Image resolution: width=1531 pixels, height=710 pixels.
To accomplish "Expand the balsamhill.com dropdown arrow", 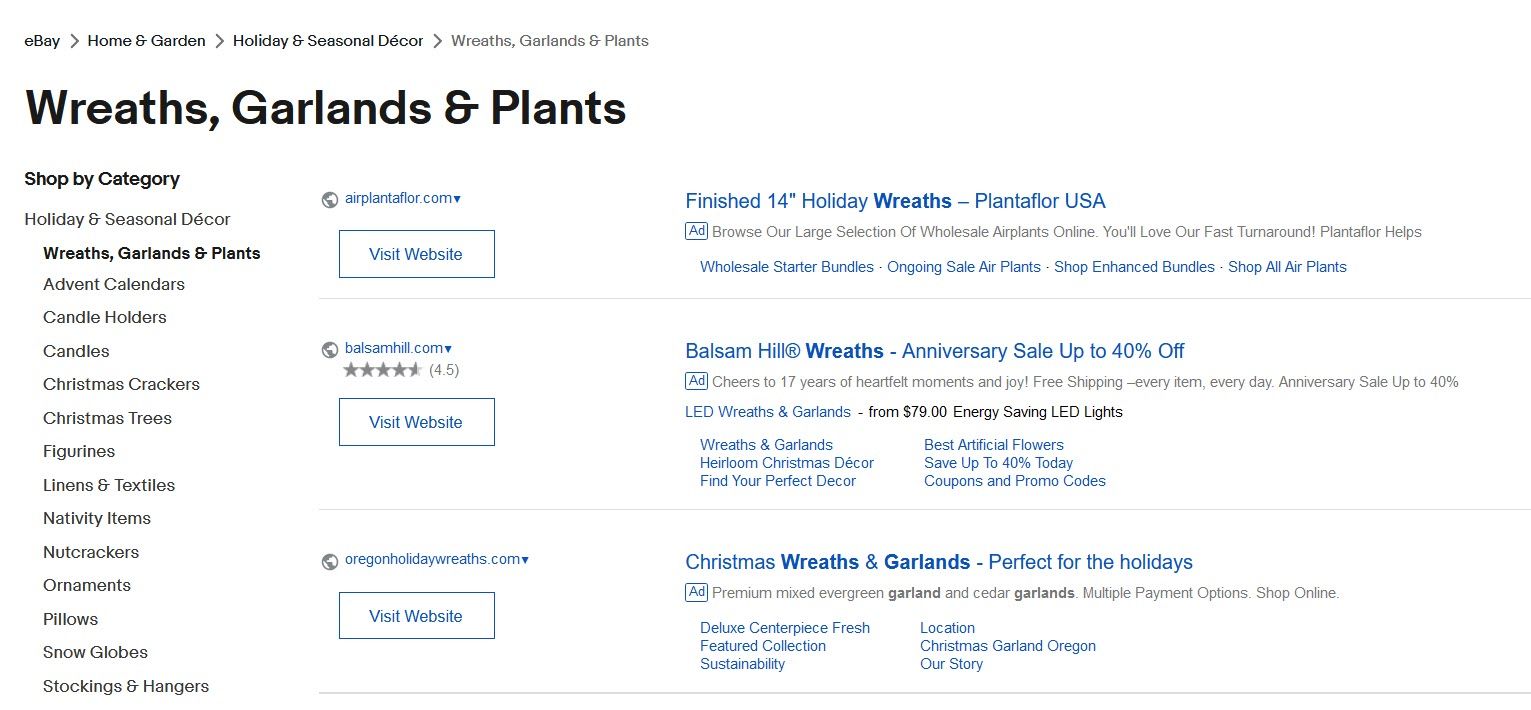I will click(x=448, y=349).
